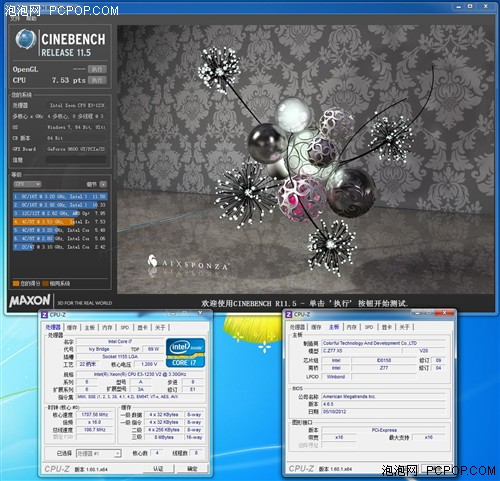500x481 pixels.
Task: Select 主板 tab in right CPU-Z
Action: (334, 327)
